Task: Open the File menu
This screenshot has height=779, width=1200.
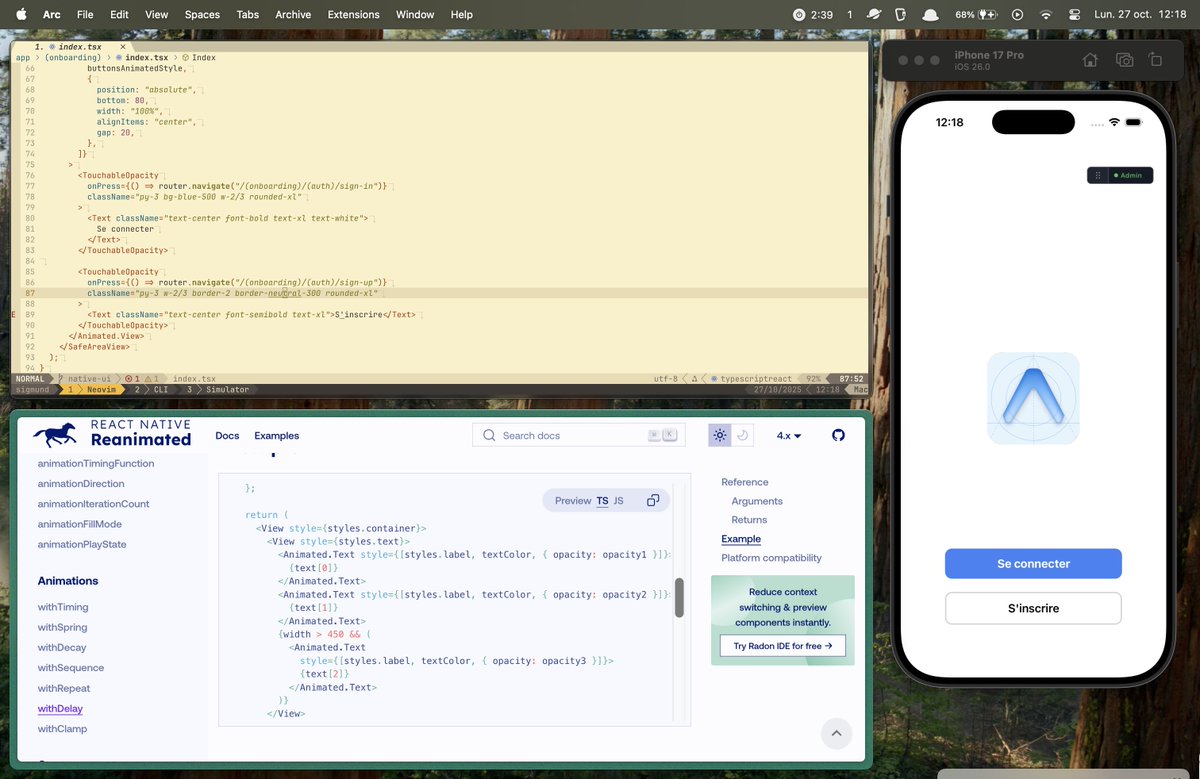Action: point(85,15)
